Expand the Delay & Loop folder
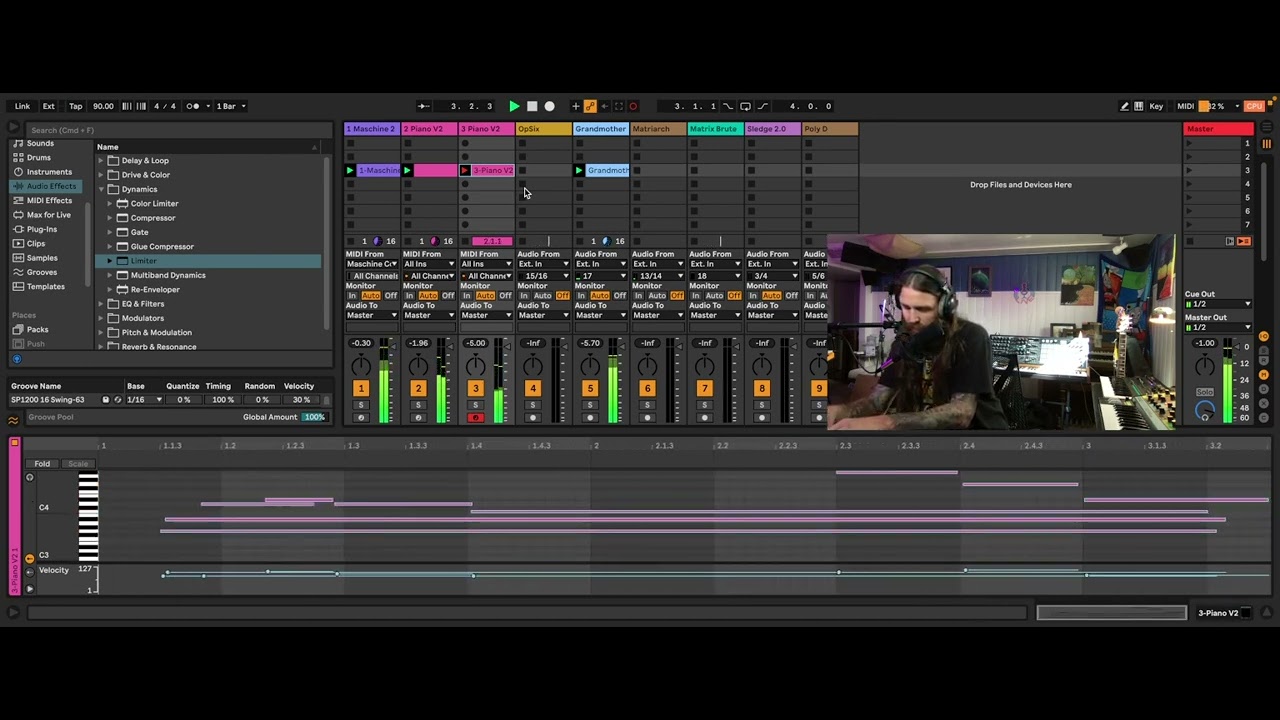Screen dimensions: 1280x720 coord(101,161)
